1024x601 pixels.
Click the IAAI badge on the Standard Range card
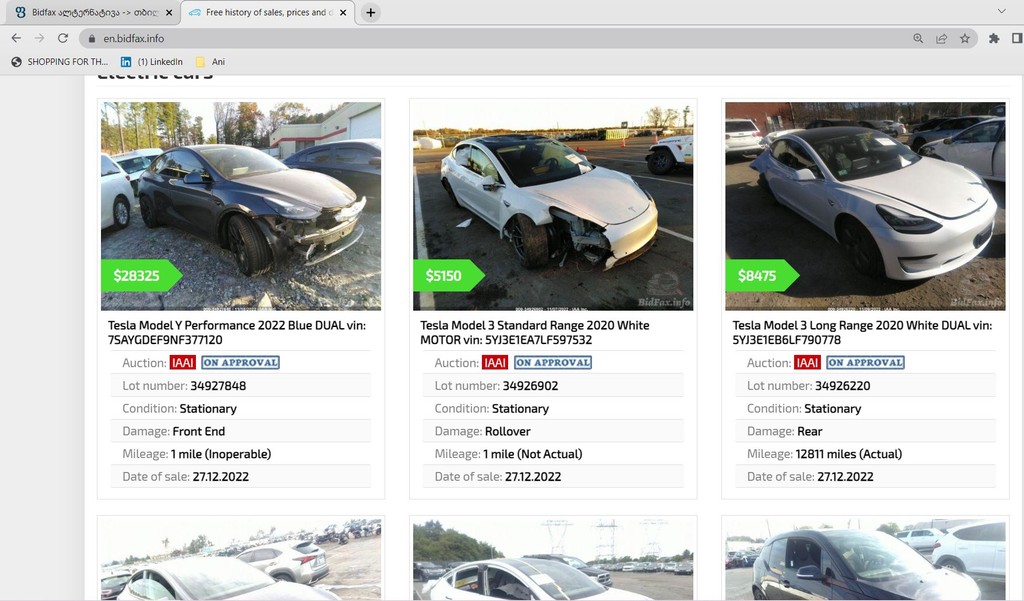(x=495, y=363)
